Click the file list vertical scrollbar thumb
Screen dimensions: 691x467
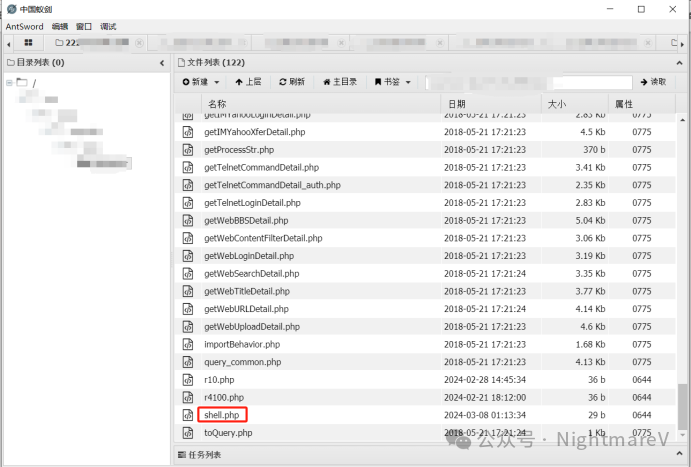682,406
